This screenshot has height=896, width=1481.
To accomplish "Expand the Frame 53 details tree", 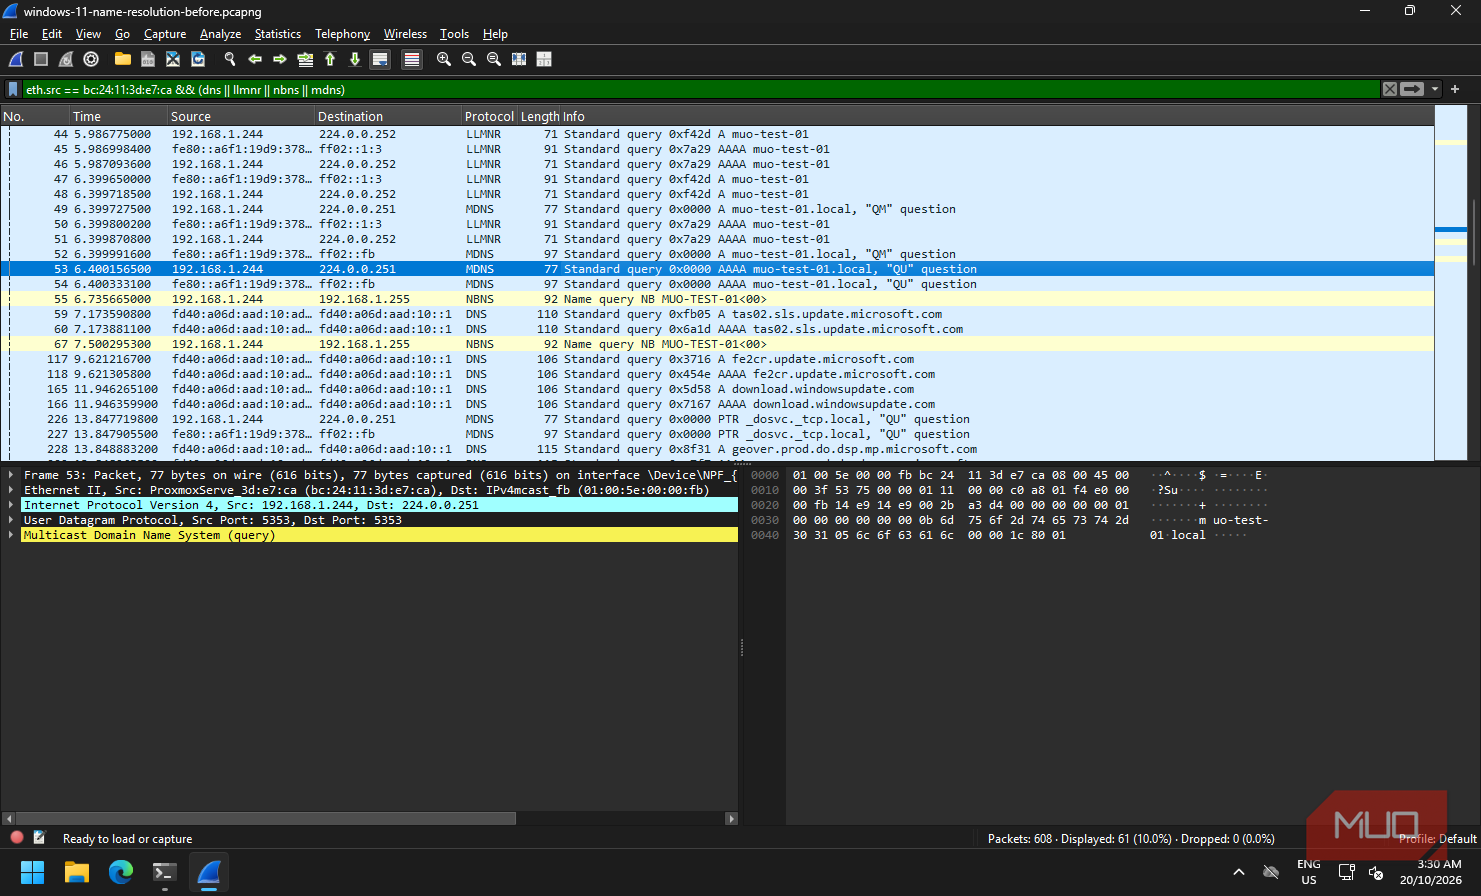I will 11,475.
